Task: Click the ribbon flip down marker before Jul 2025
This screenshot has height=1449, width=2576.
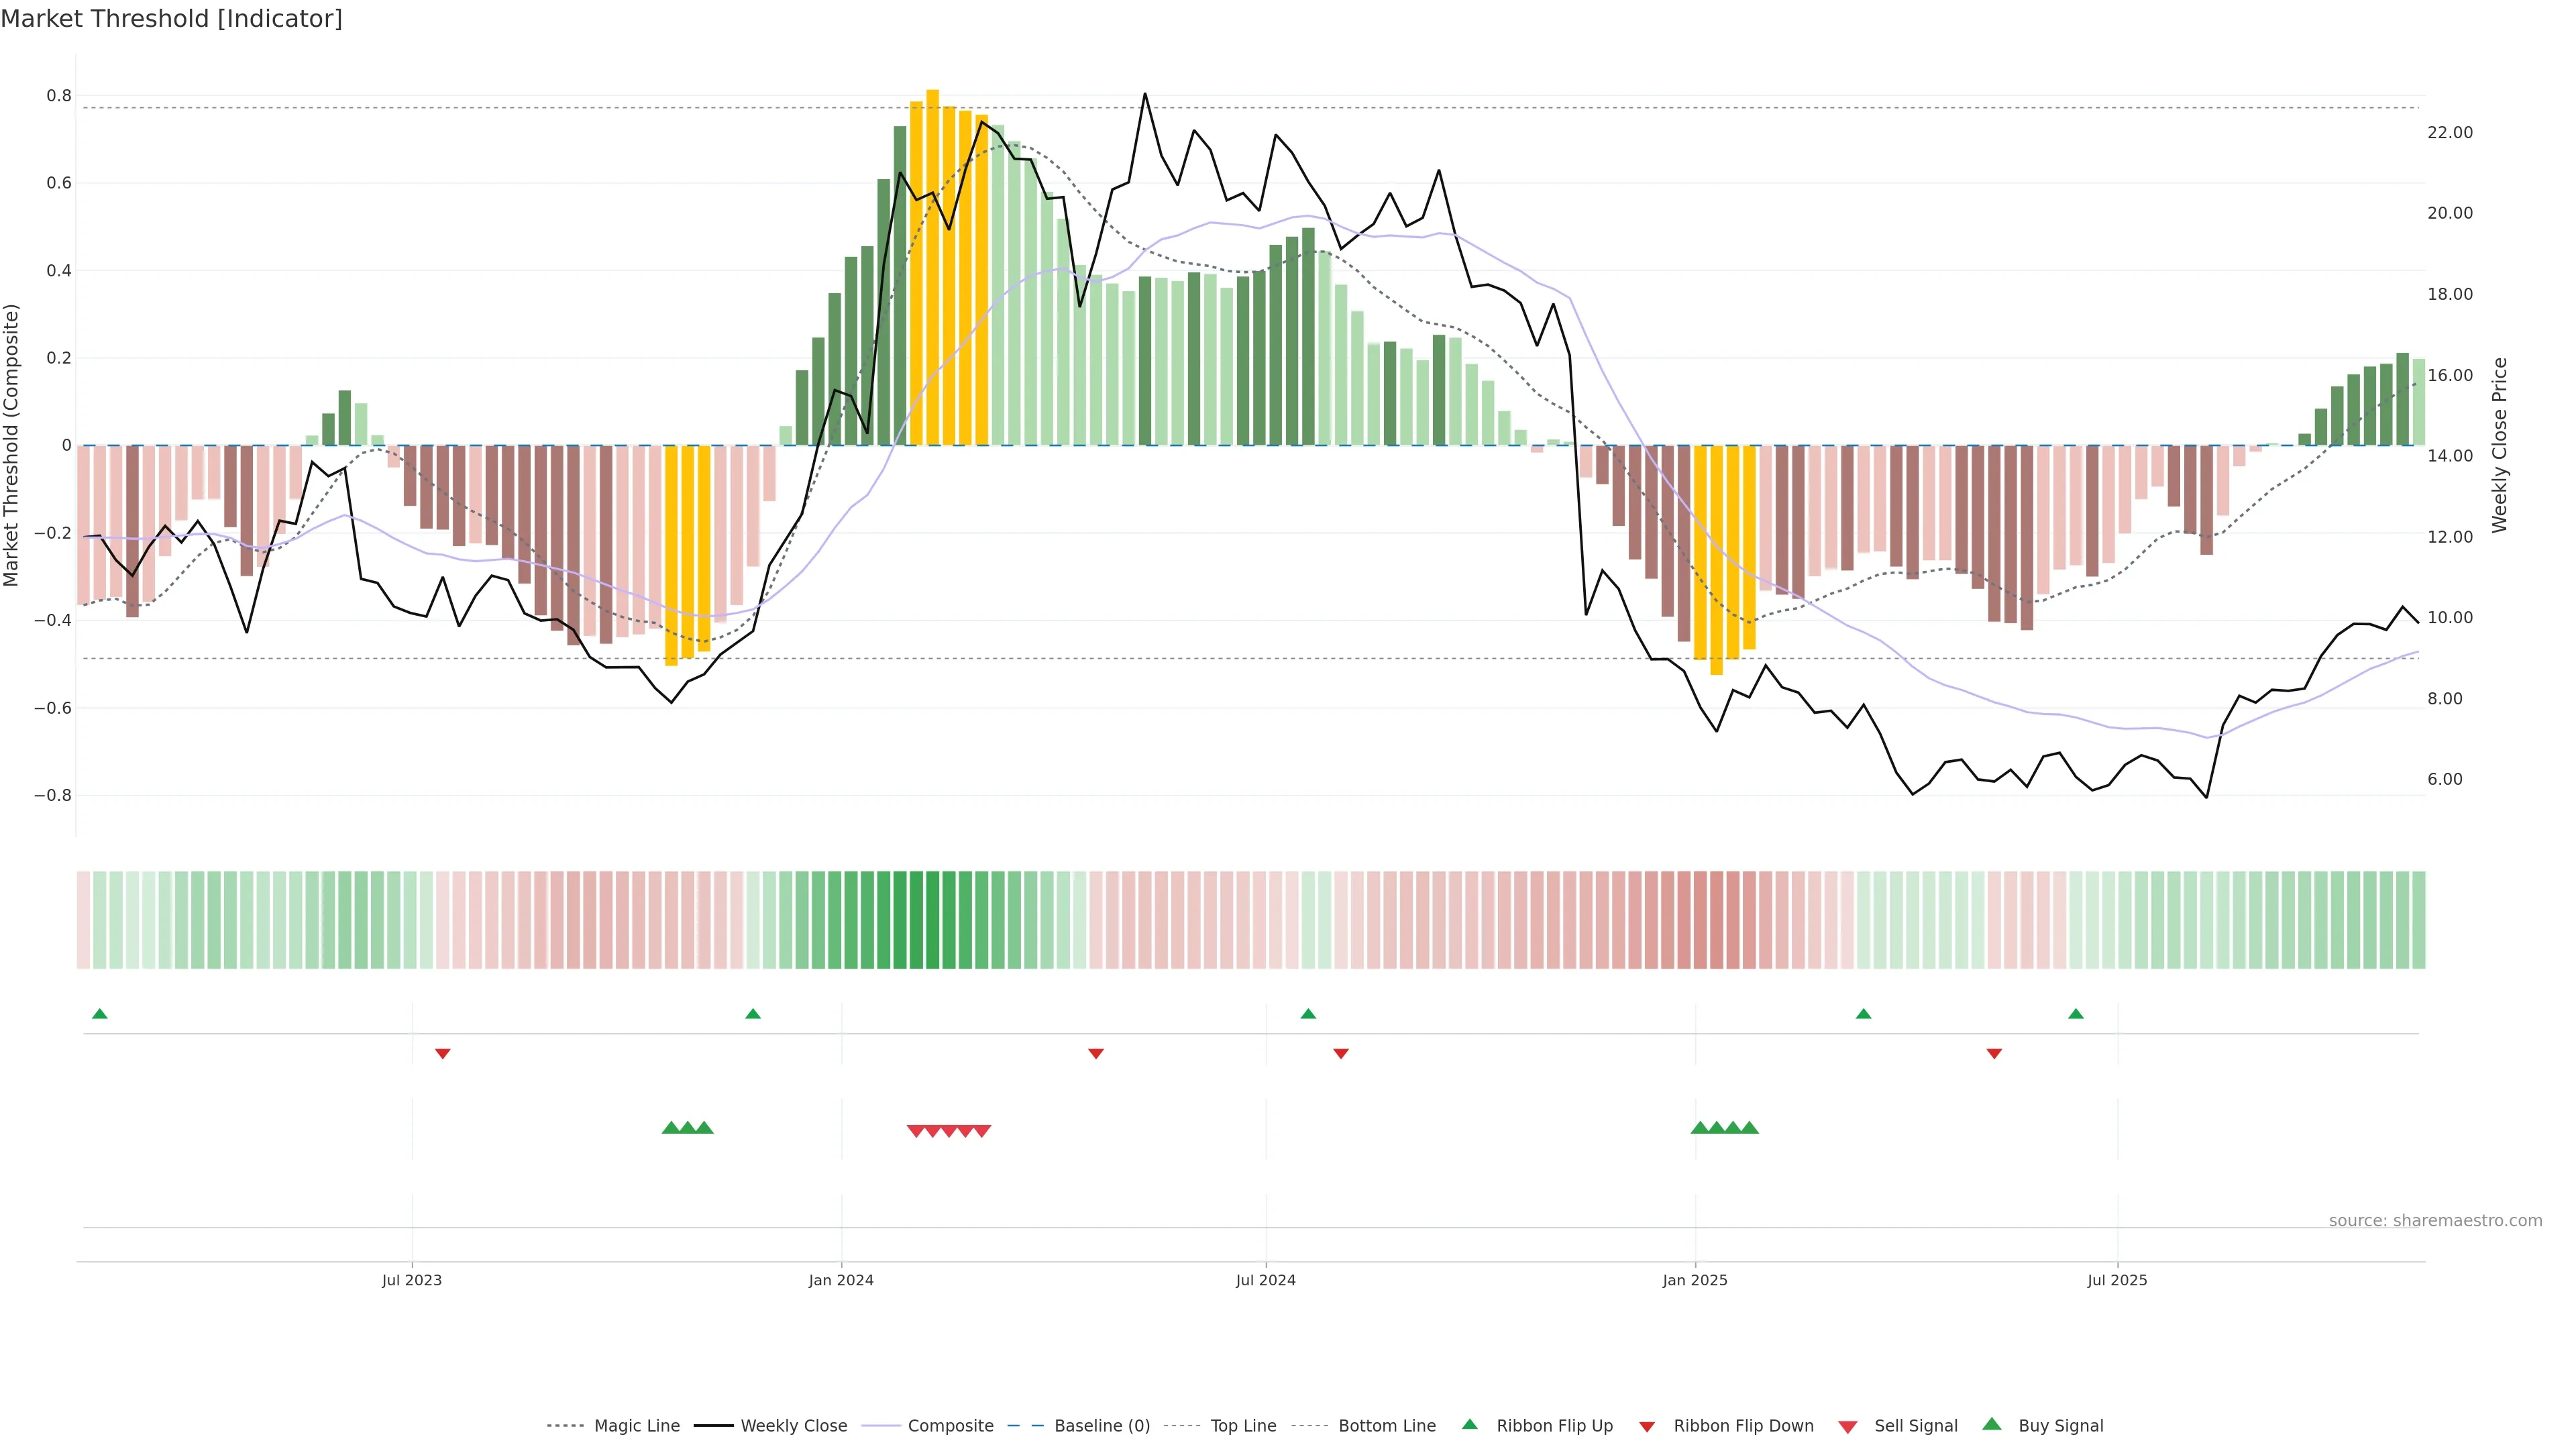Action: (x=1994, y=1054)
